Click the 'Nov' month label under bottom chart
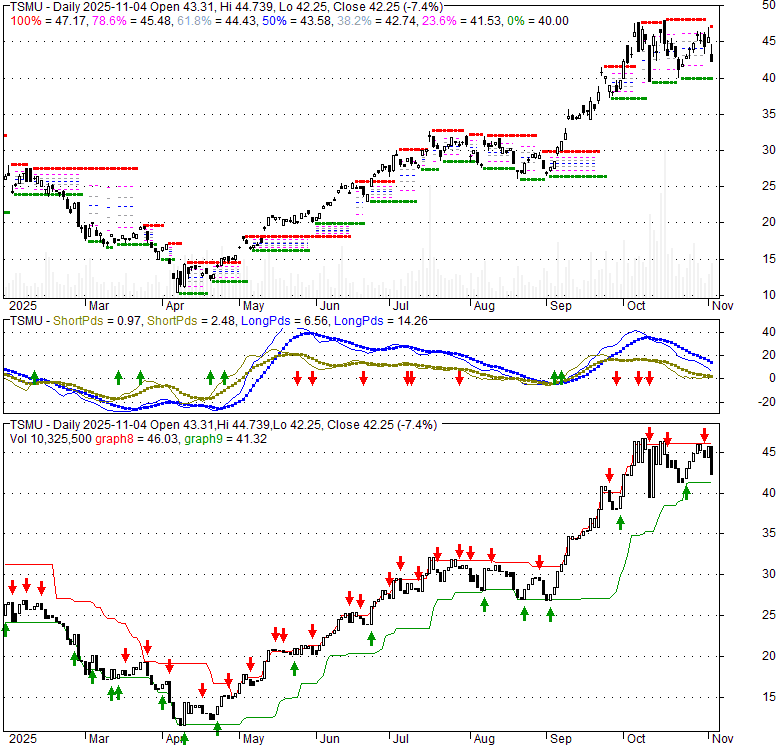 pos(722,739)
